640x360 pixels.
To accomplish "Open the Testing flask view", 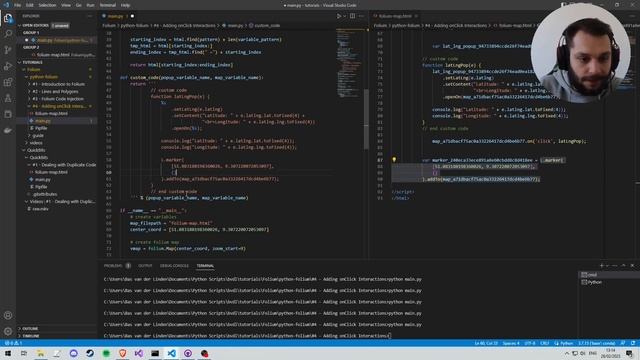I will pos(8,98).
